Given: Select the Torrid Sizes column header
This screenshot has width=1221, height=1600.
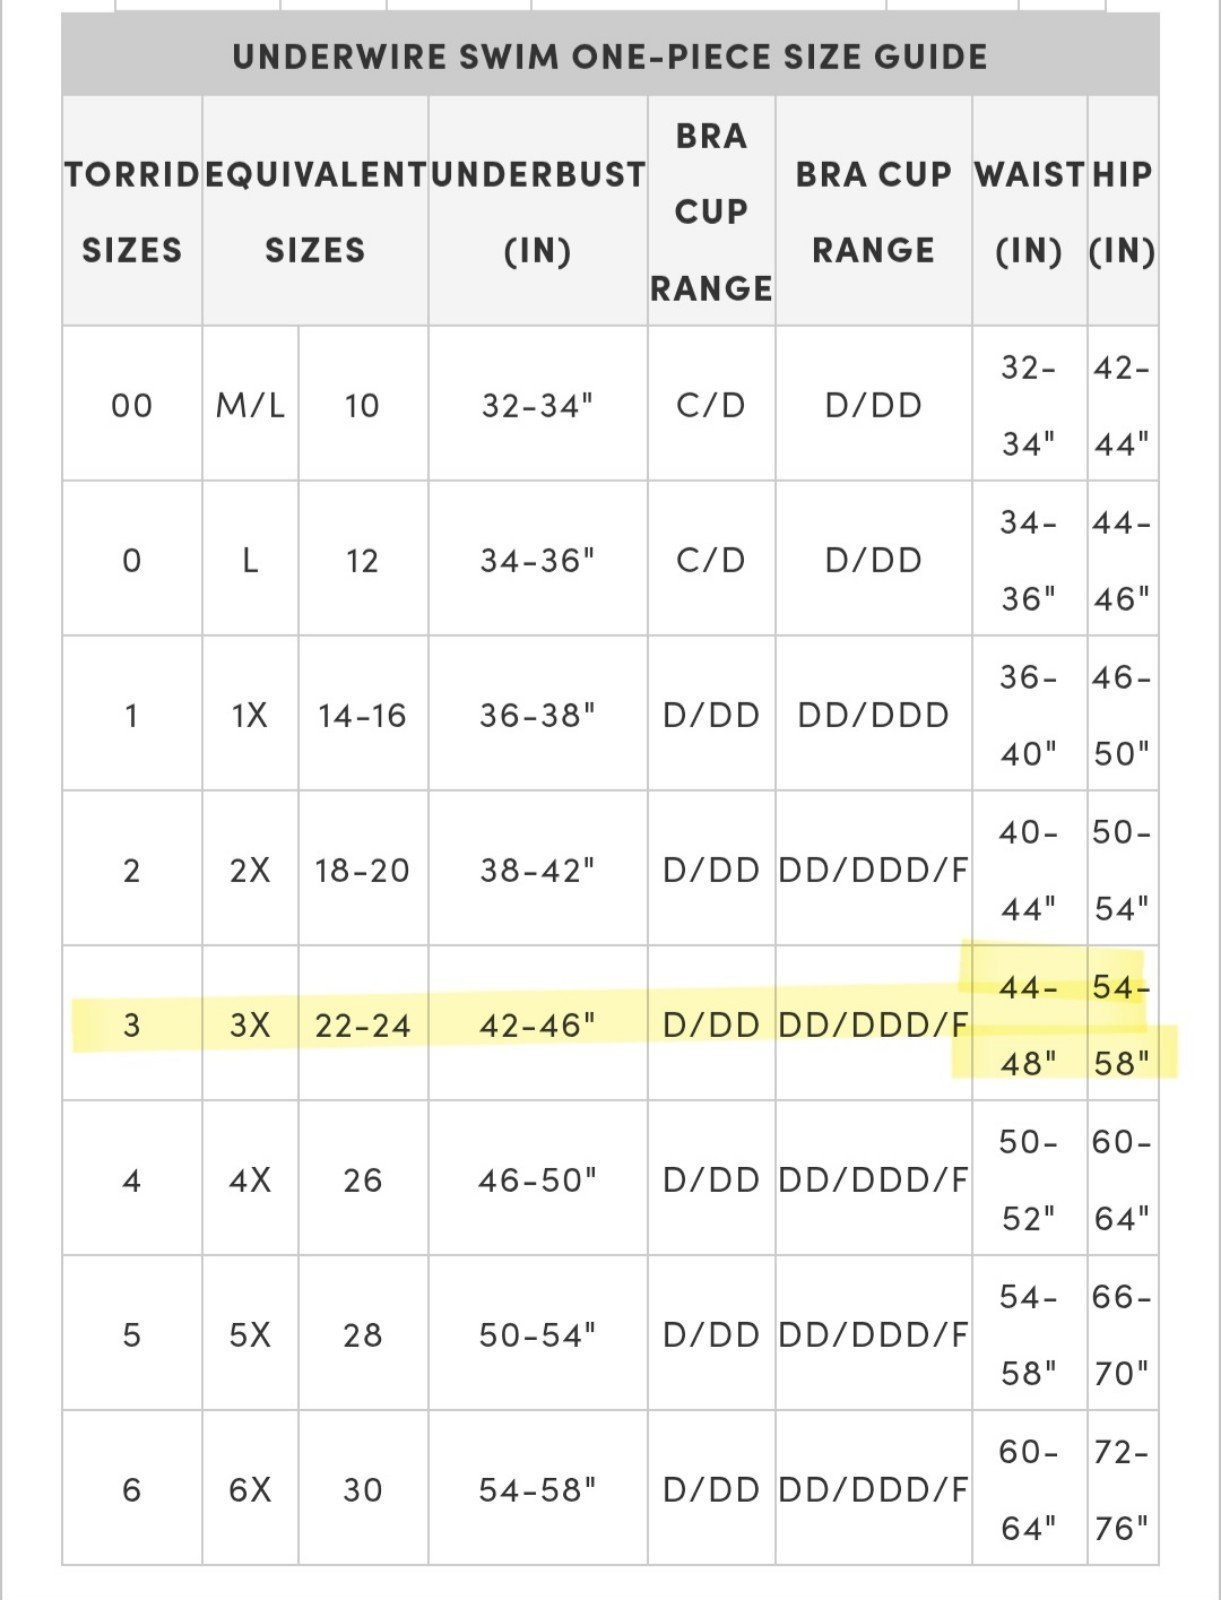Looking at the screenshot, I should pyautogui.click(x=132, y=211).
